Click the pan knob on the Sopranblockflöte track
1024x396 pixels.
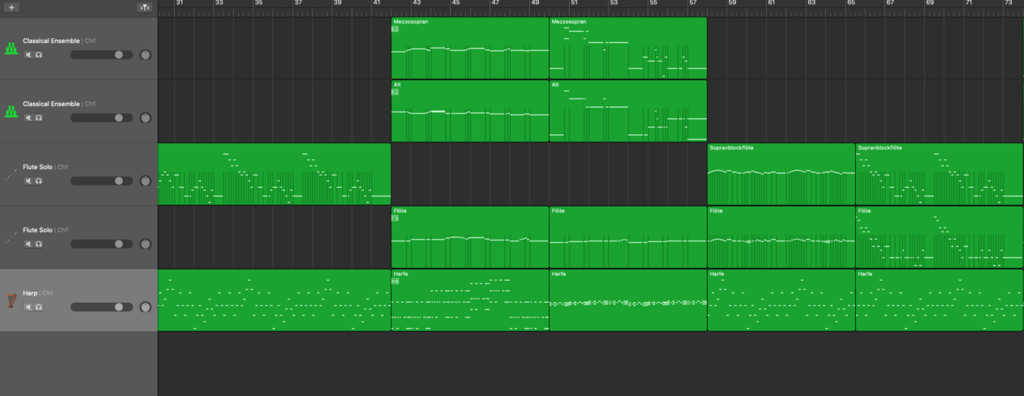145,181
